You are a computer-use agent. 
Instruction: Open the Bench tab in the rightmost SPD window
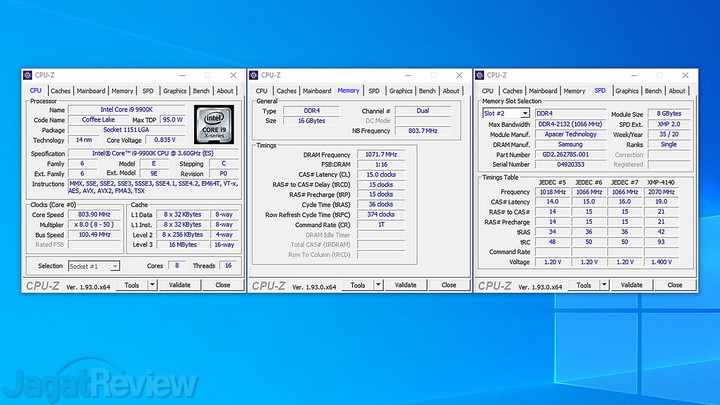(654, 90)
